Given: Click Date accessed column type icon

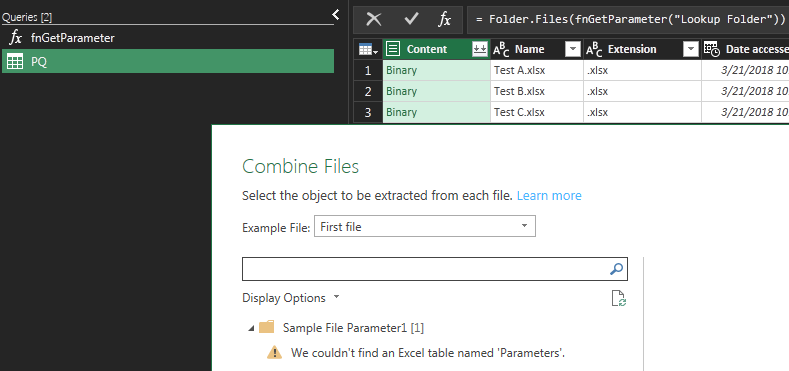Looking at the screenshot, I should [712, 49].
